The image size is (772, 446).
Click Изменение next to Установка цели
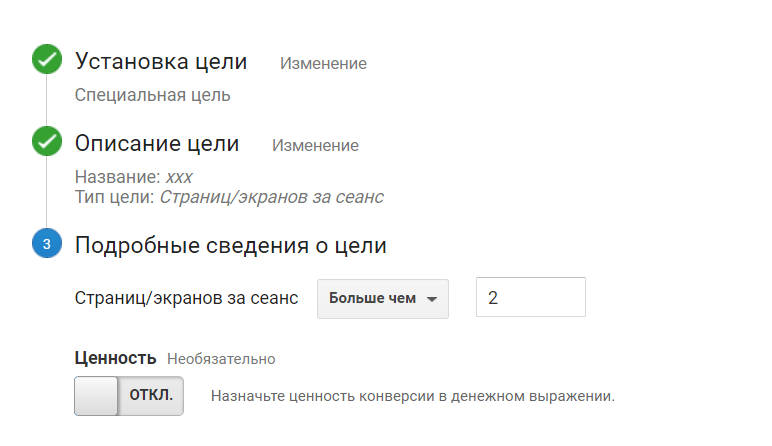(323, 64)
